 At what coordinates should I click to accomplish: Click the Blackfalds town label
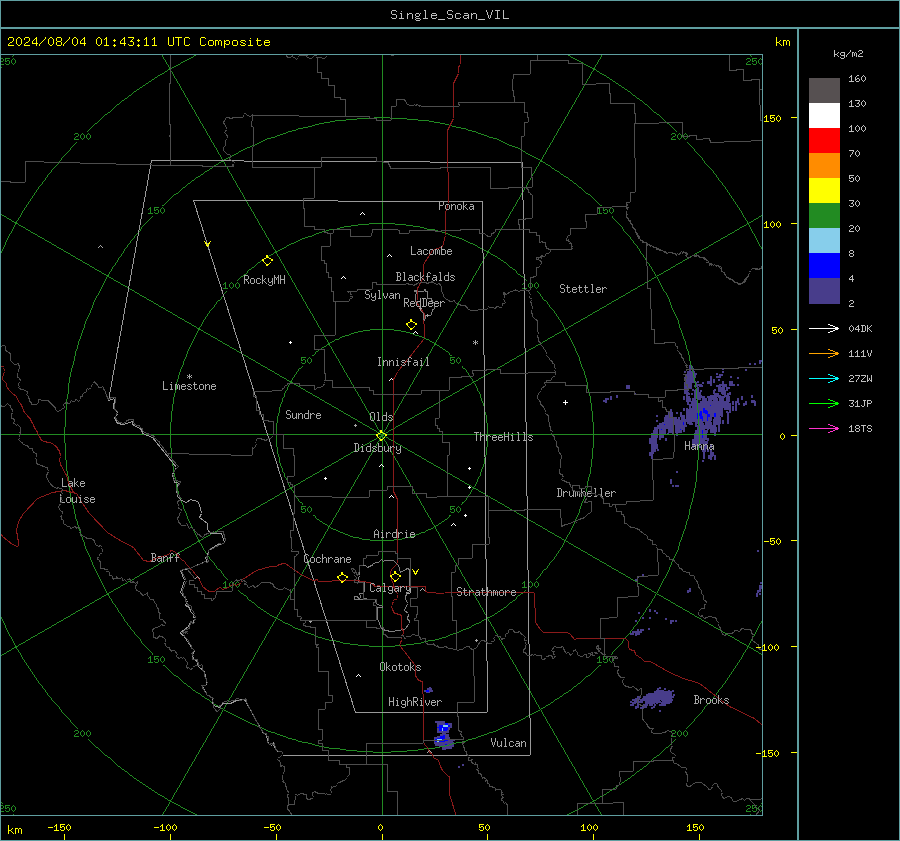425,277
